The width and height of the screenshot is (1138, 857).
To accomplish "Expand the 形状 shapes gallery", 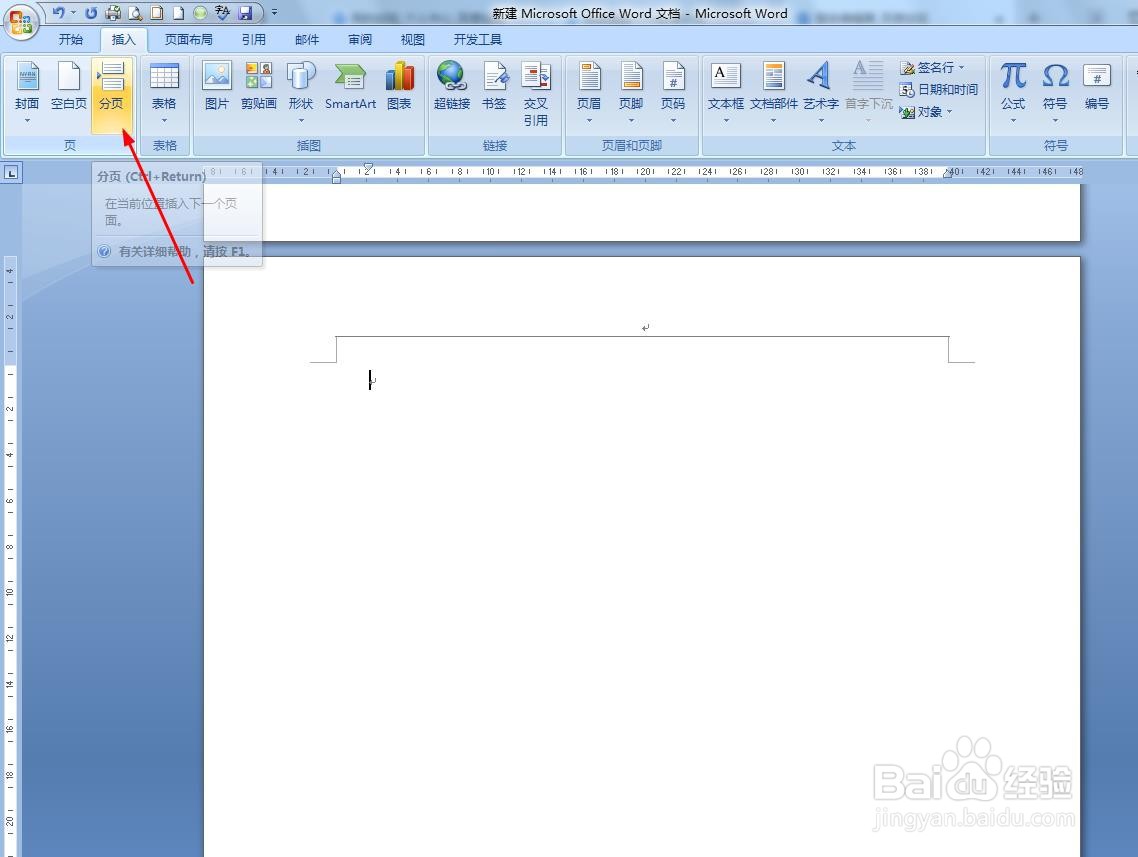I will pyautogui.click(x=300, y=94).
